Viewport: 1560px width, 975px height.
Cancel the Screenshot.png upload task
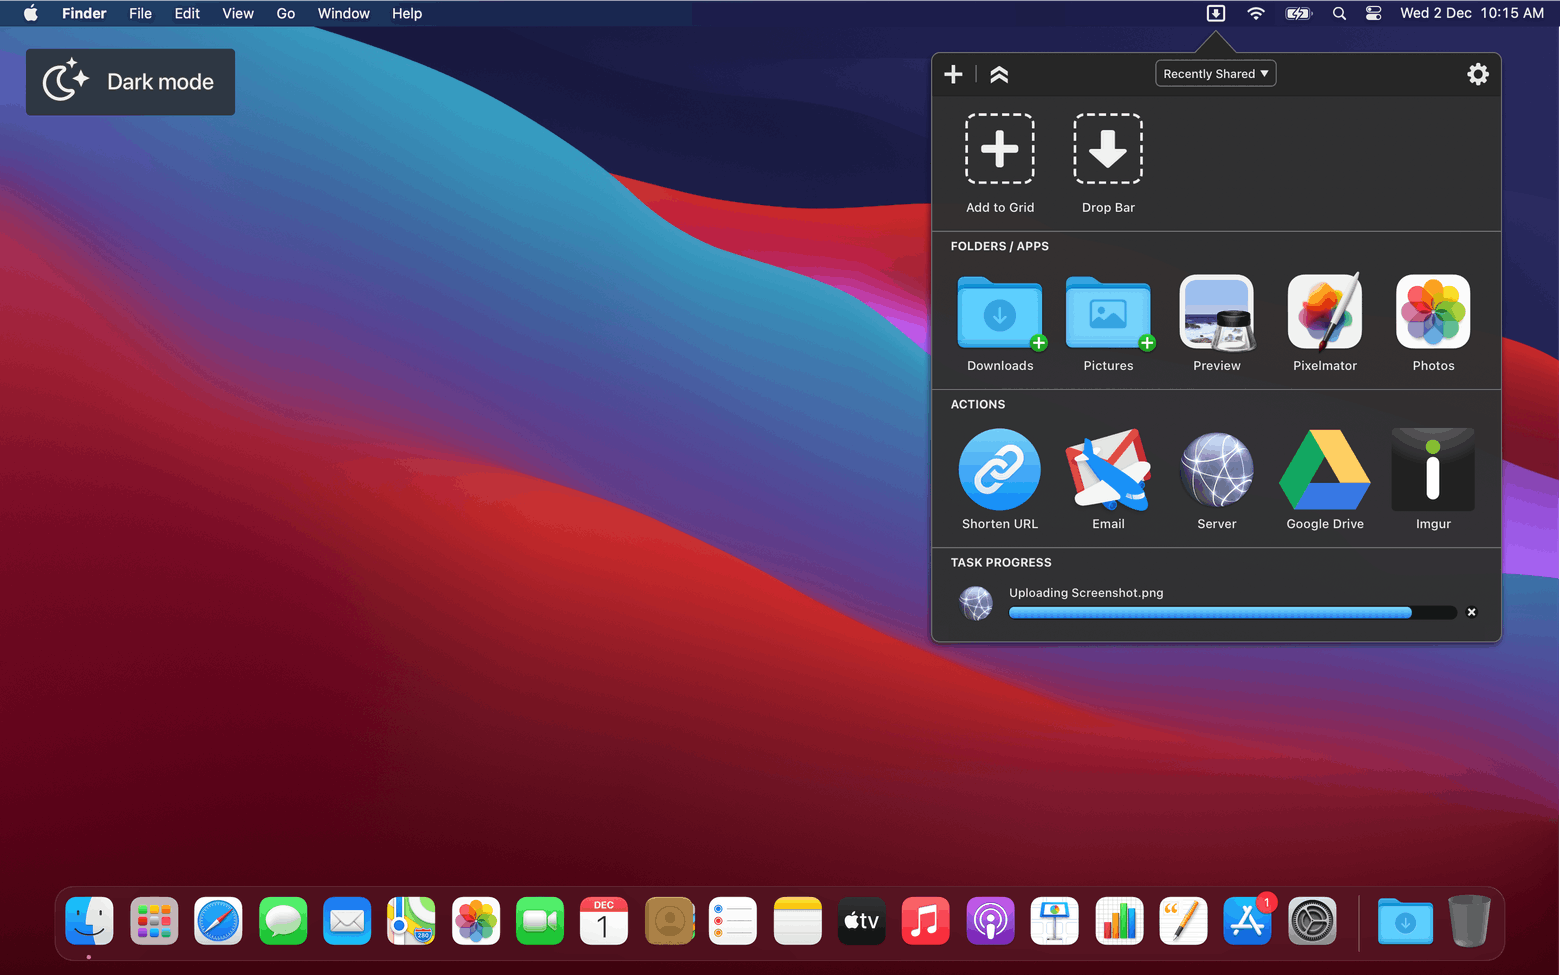click(1471, 612)
